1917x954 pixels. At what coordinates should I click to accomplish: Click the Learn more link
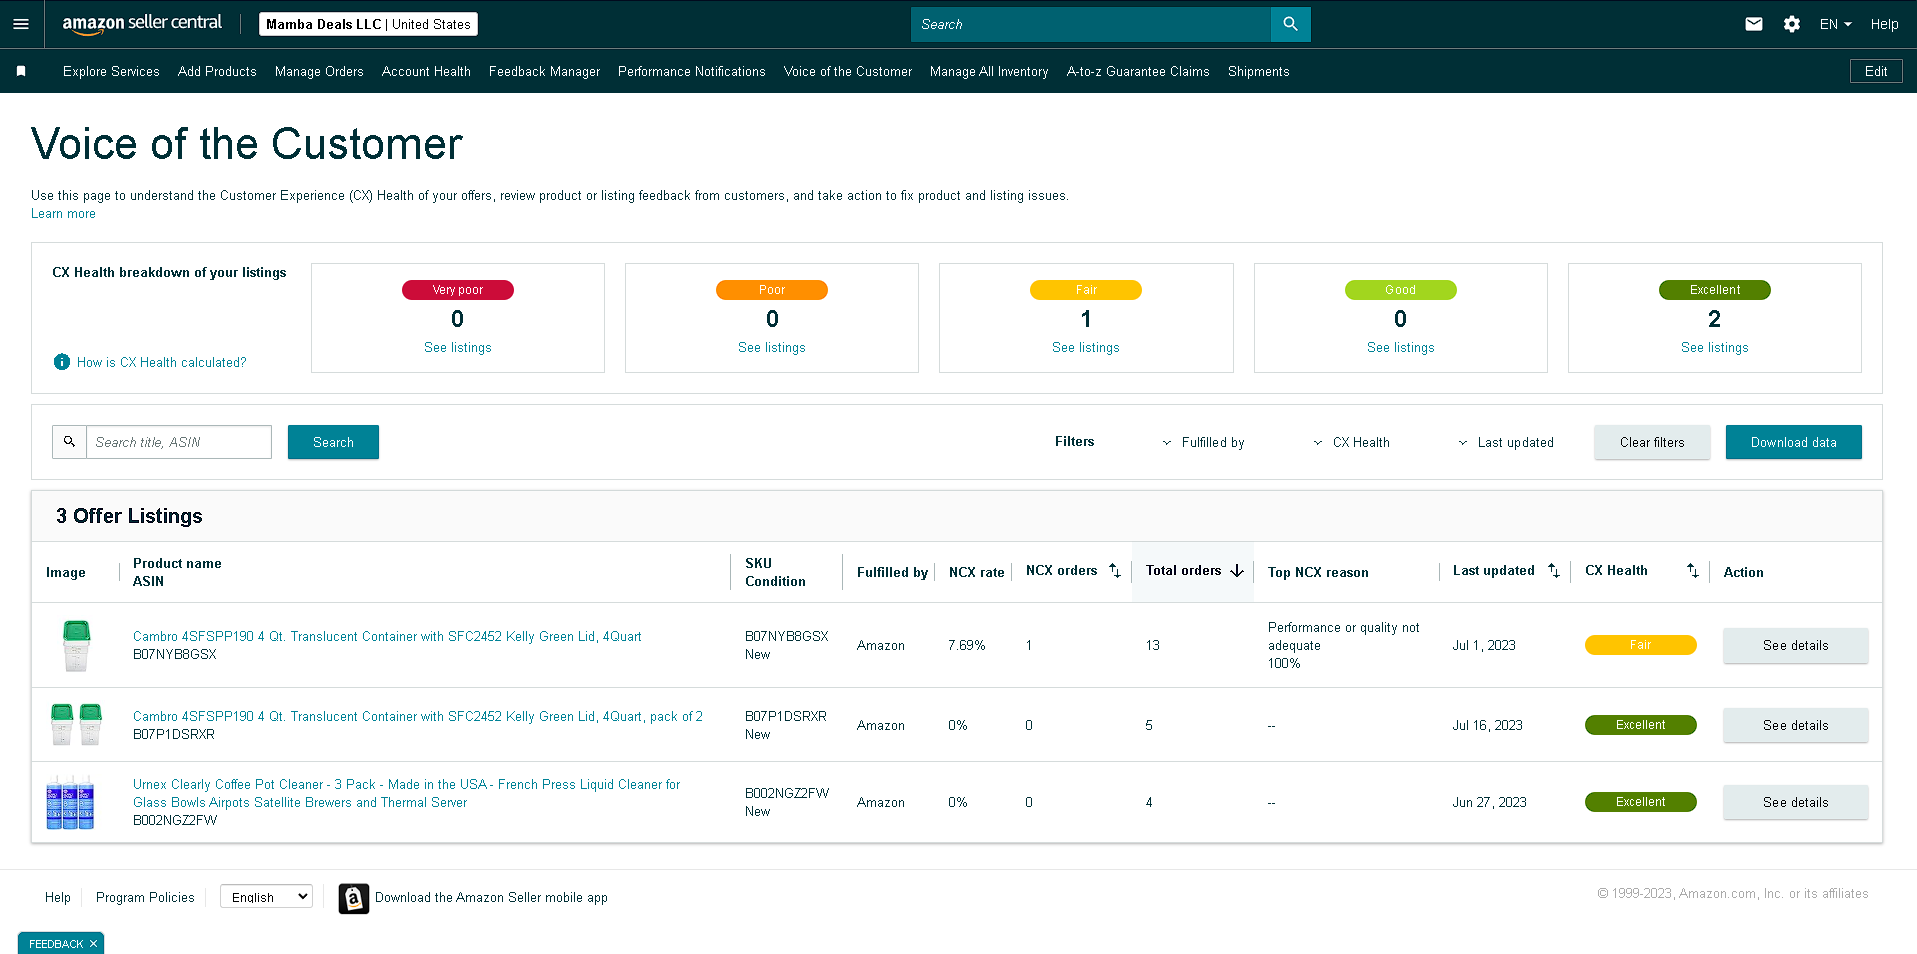point(63,213)
